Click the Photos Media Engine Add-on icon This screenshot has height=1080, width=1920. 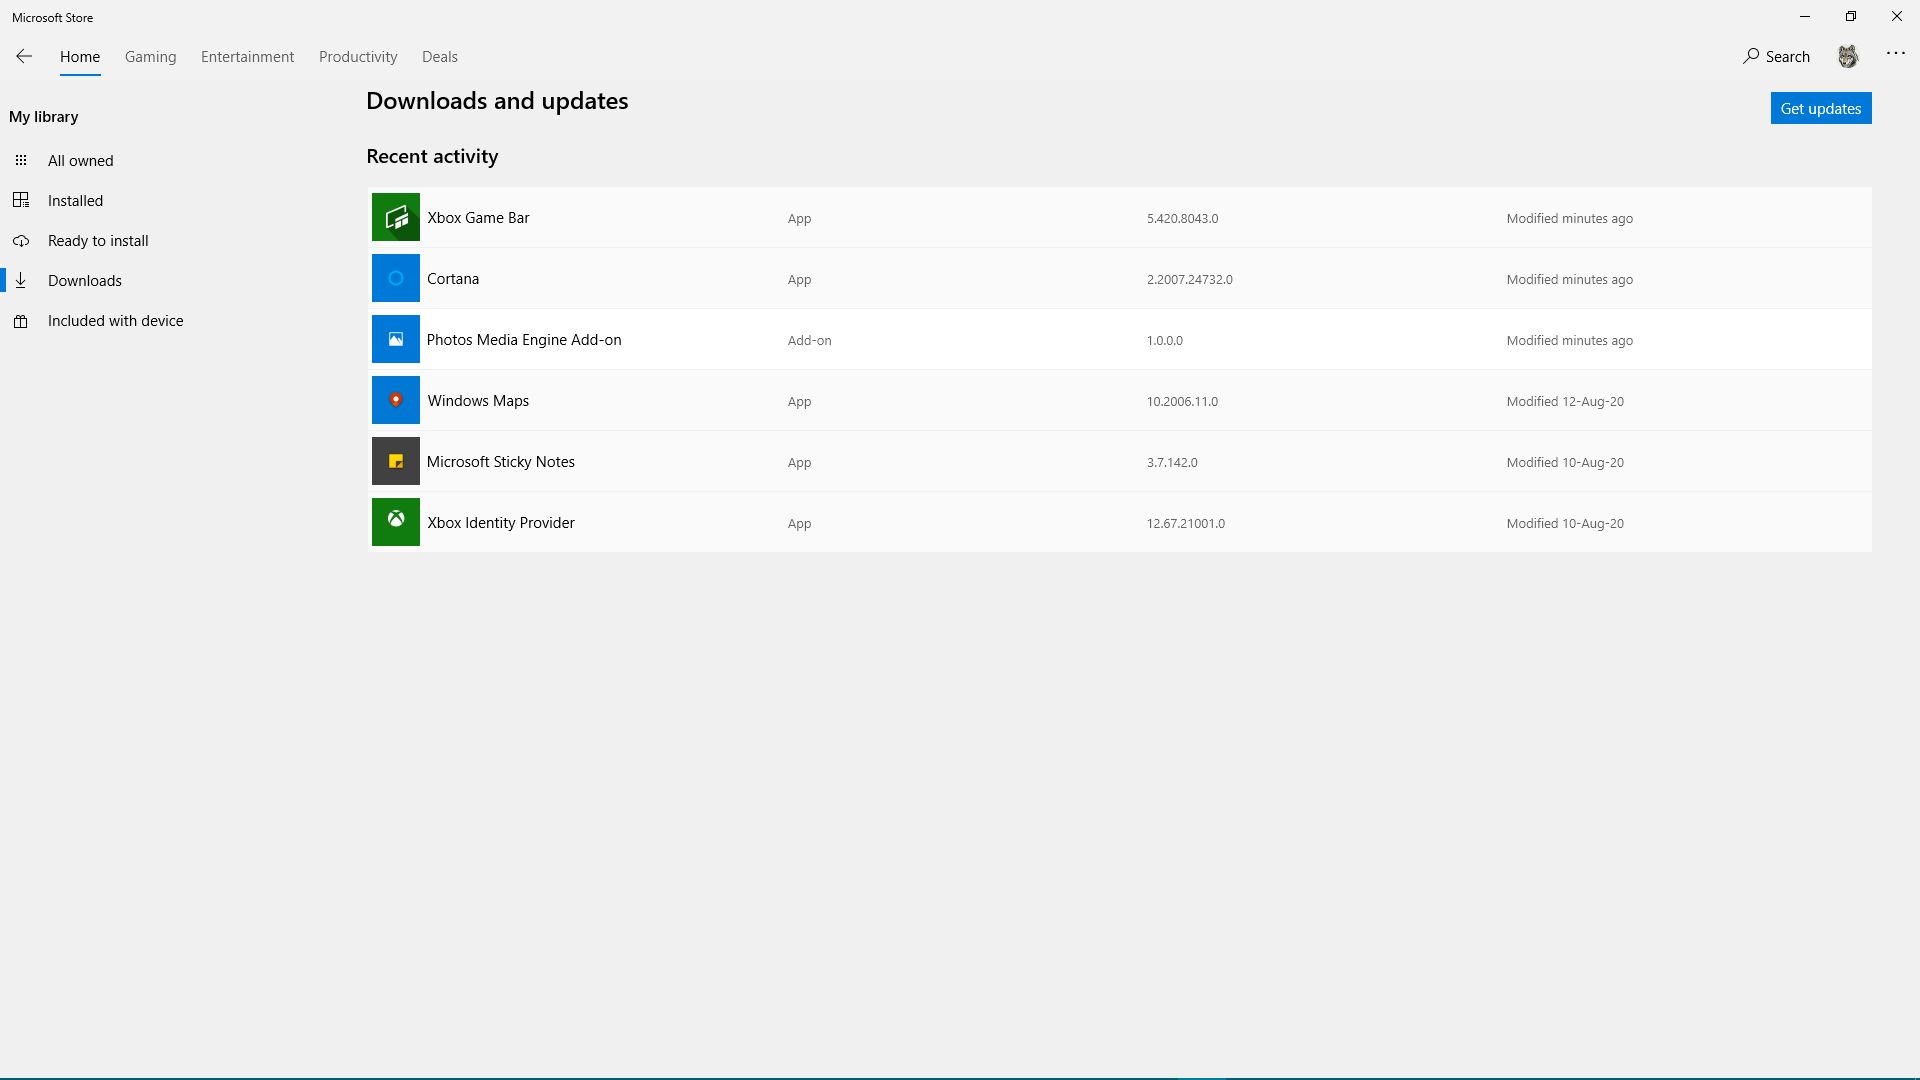tap(395, 339)
